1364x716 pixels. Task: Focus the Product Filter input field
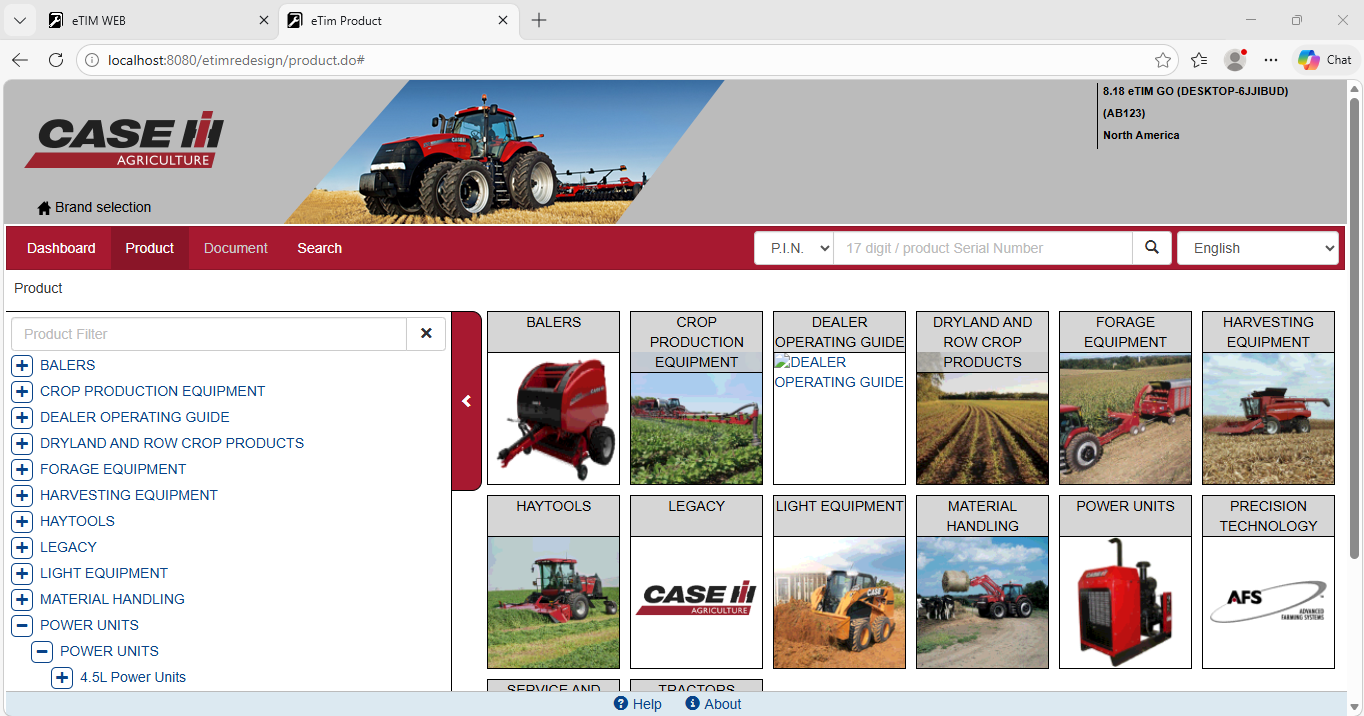coord(209,334)
